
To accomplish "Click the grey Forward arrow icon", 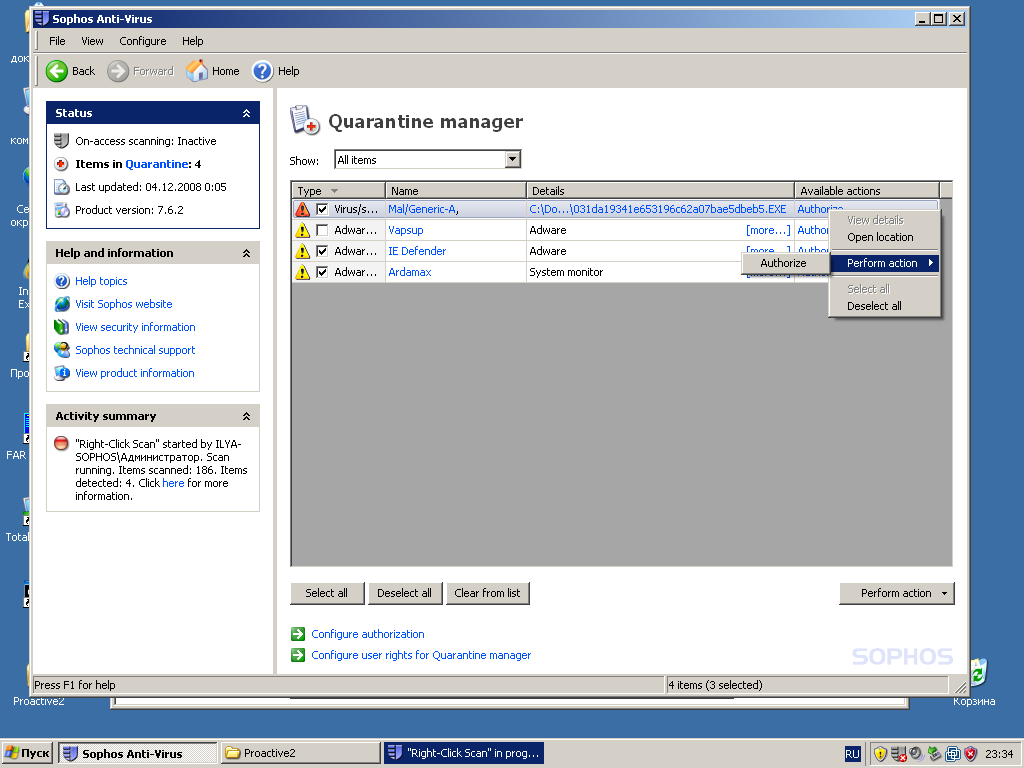I will click(x=118, y=71).
